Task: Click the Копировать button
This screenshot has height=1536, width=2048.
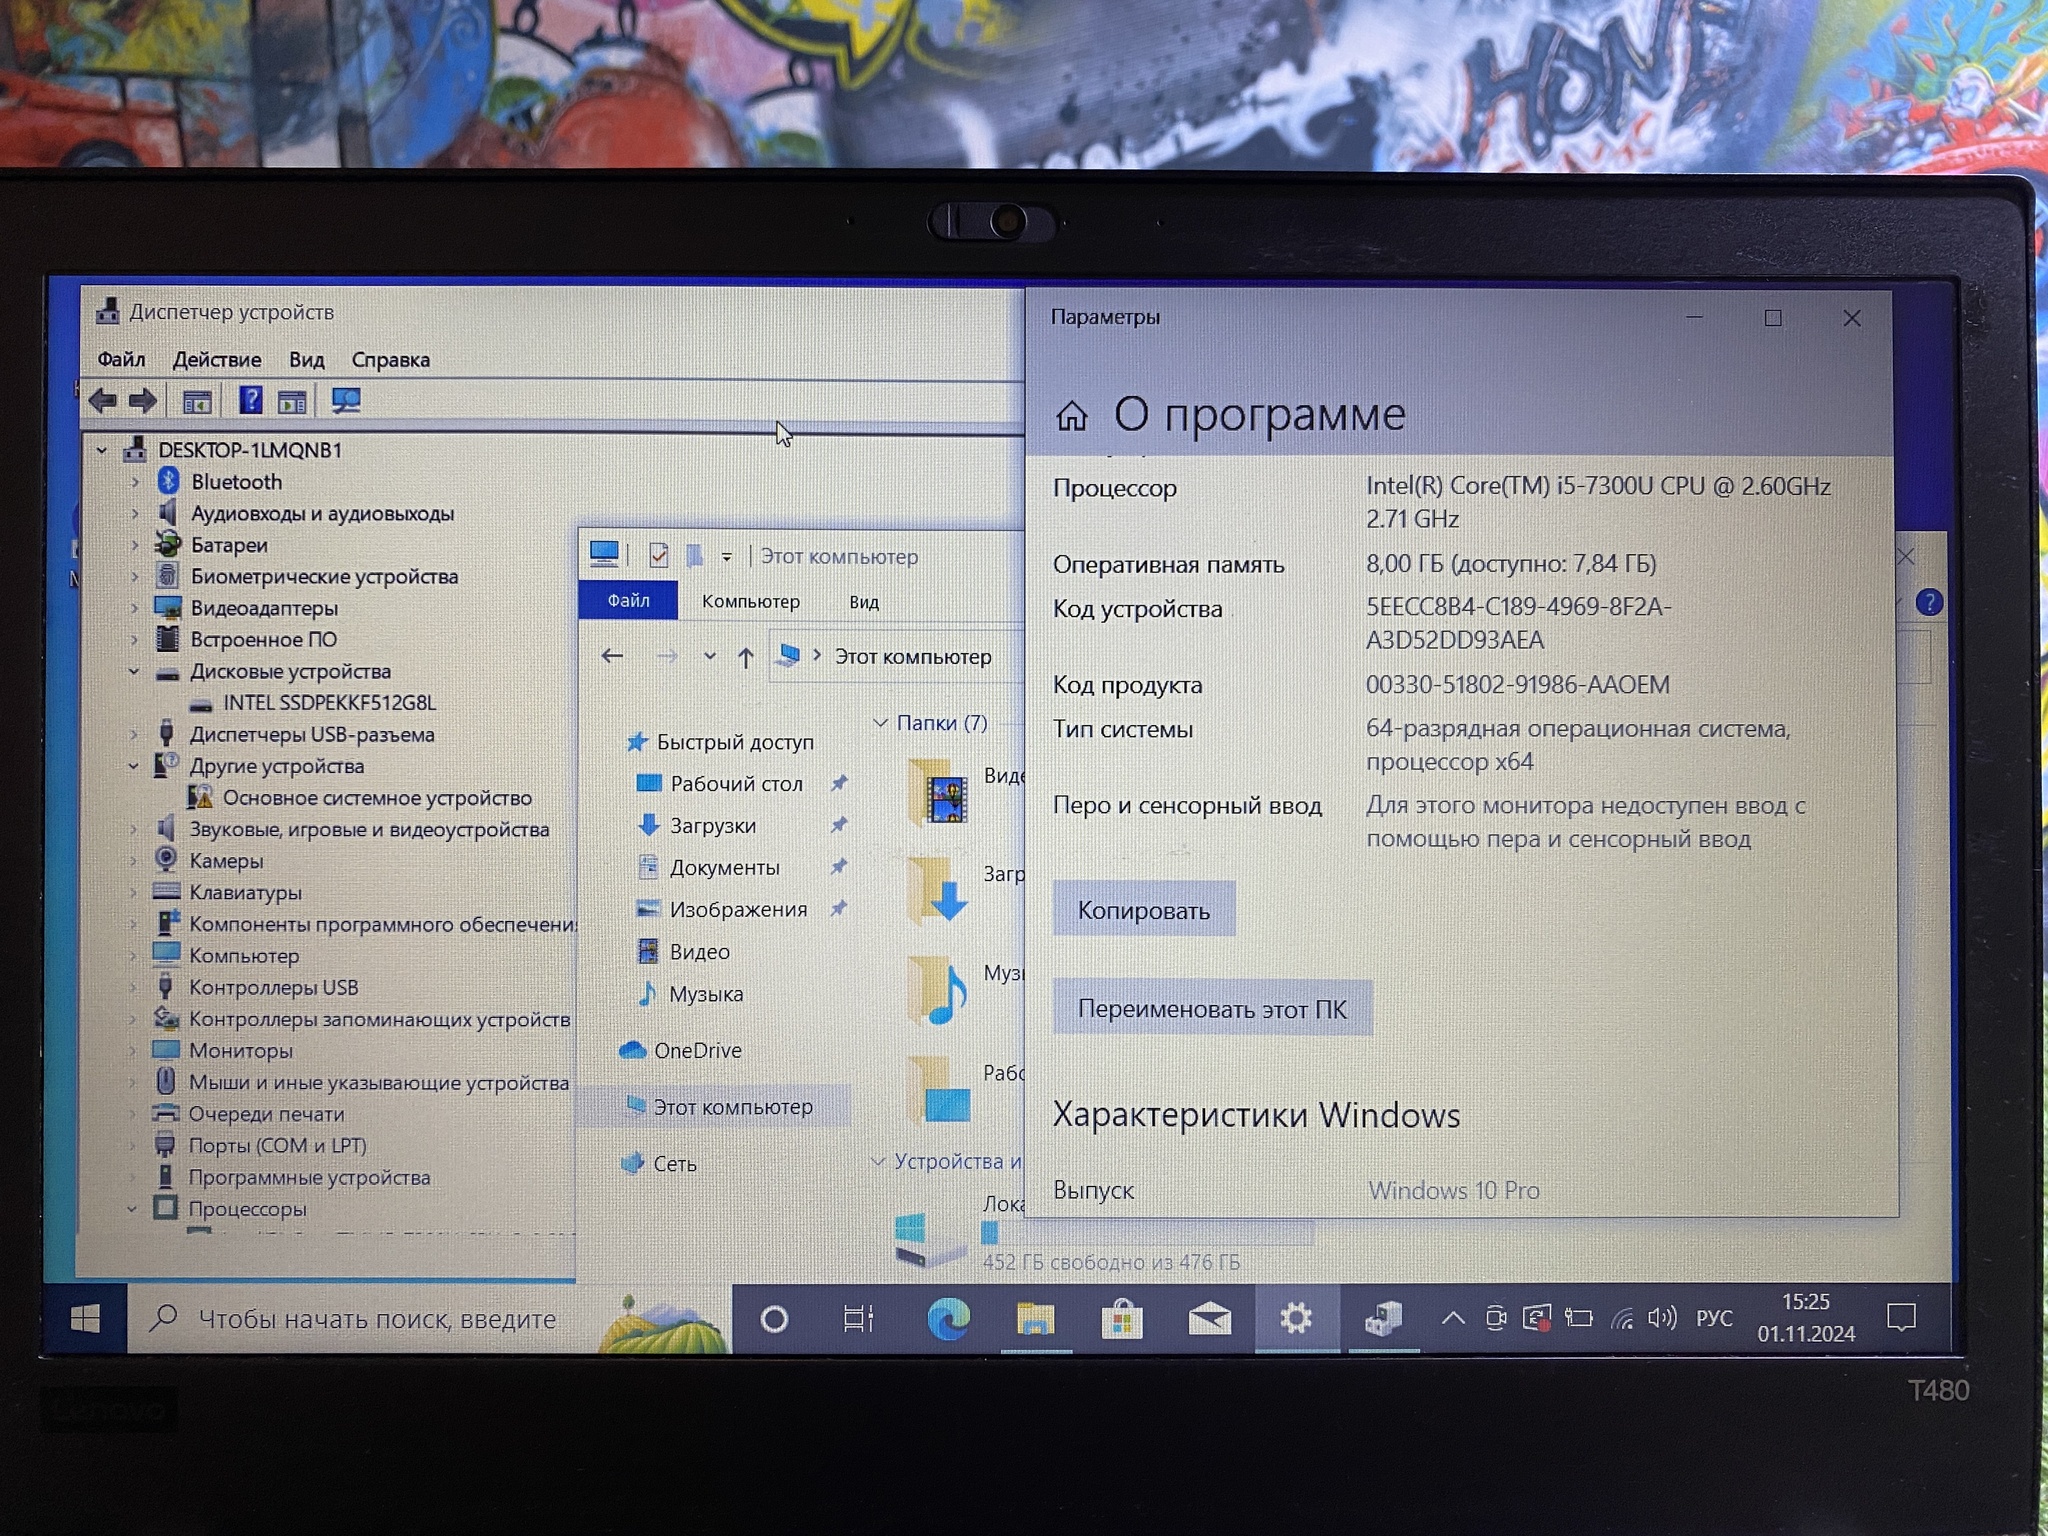Action: pyautogui.click(x=1143, y=910)
